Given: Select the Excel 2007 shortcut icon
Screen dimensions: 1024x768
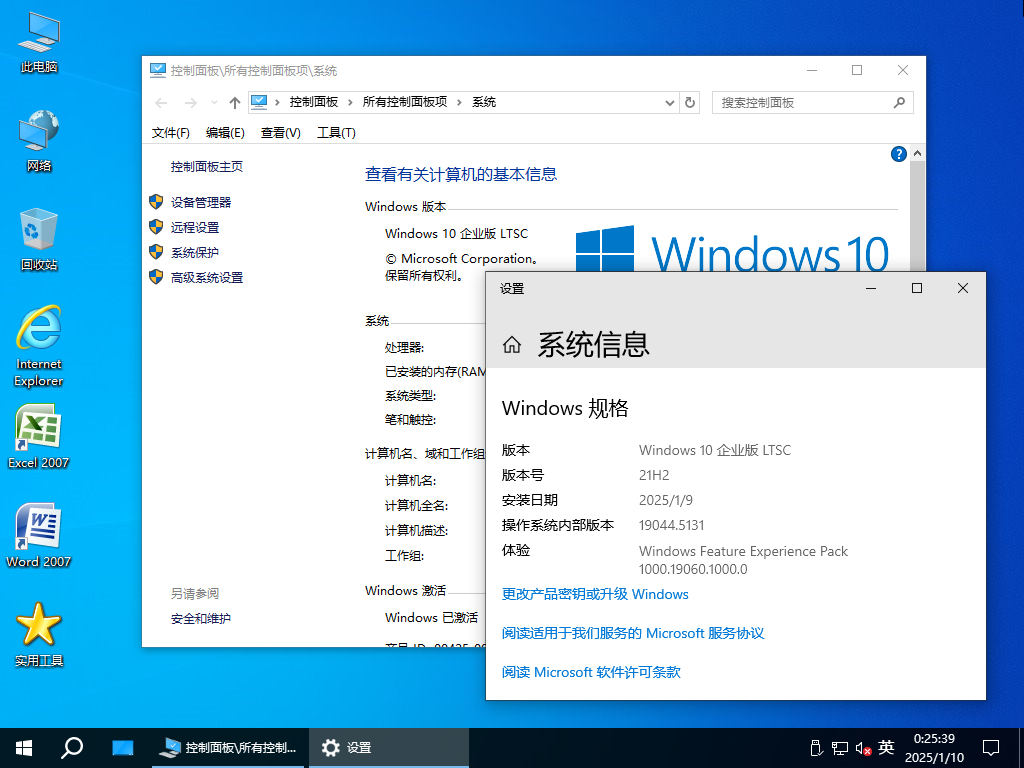Looking at the screenshot, I should point(39,437).
